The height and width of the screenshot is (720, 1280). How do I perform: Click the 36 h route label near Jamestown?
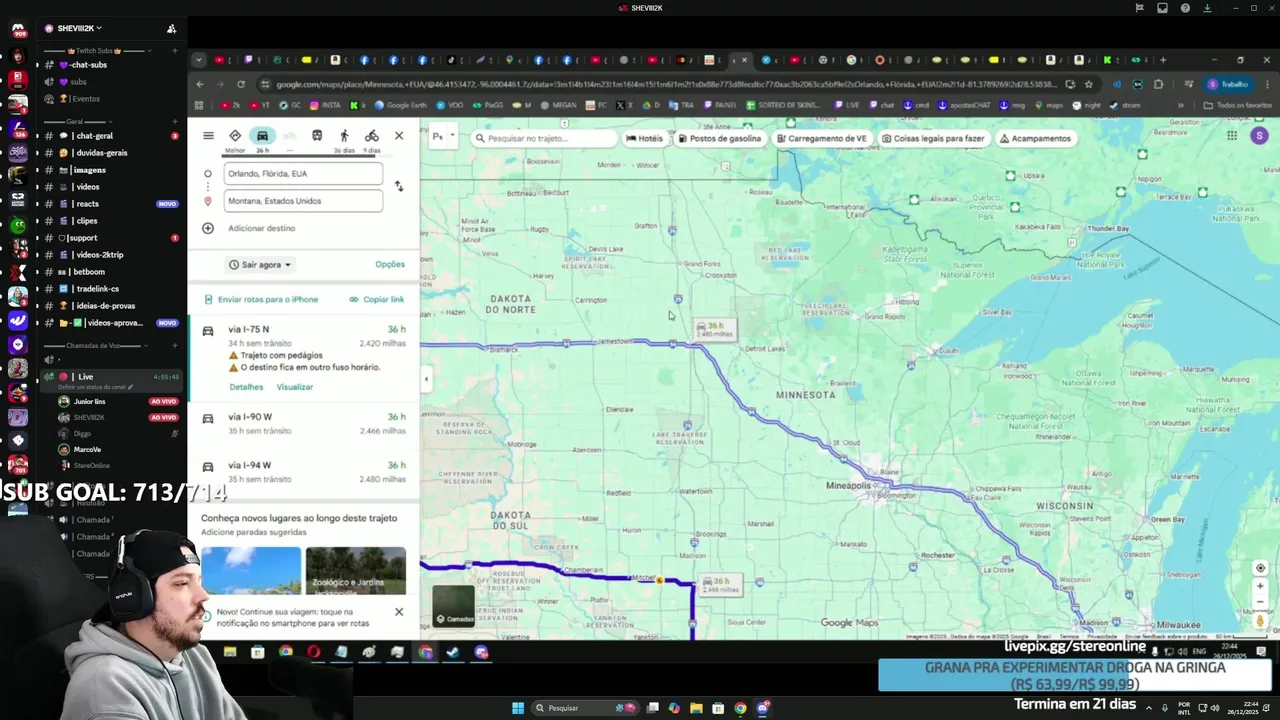click(715, 330)
